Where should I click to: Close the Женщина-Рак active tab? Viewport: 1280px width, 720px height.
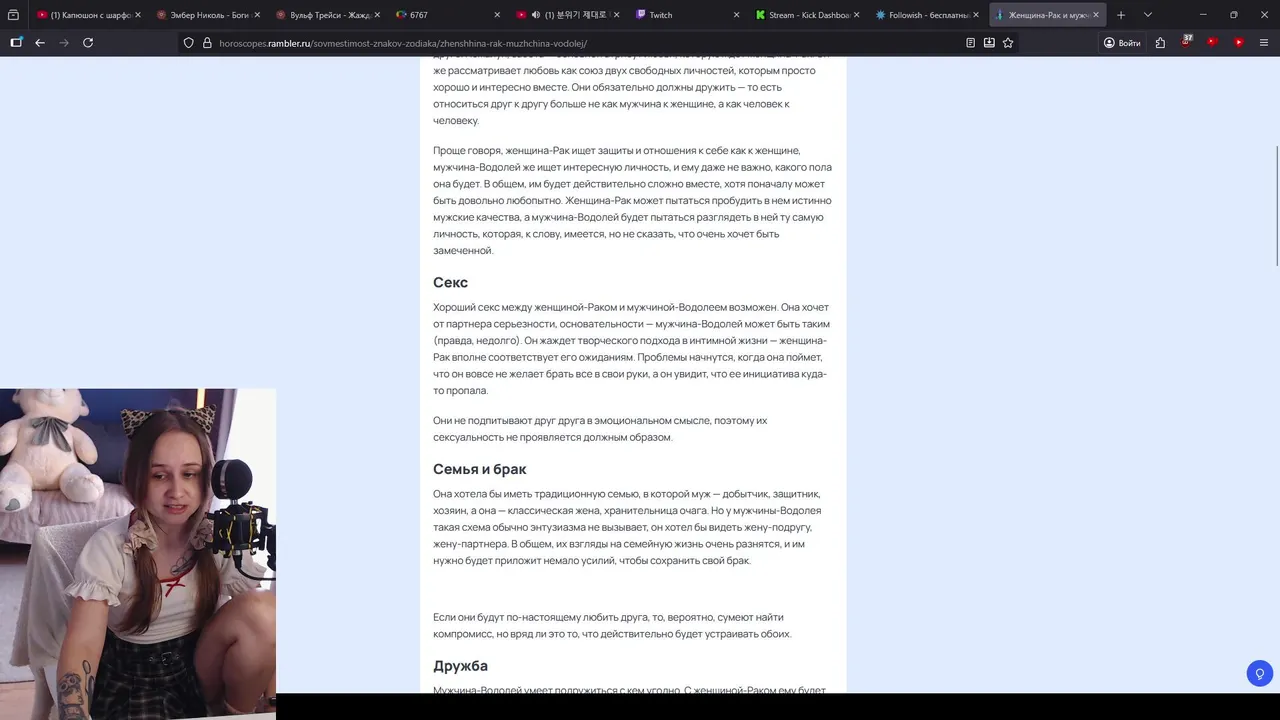click(x=1096, y=15)
